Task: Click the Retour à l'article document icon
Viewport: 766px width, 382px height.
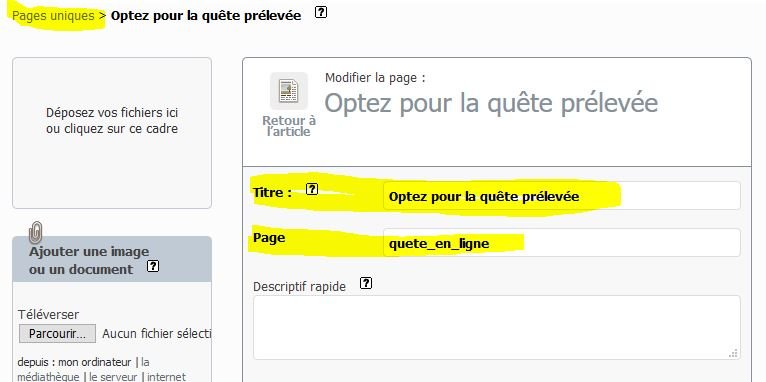Action: pos(289,90)
